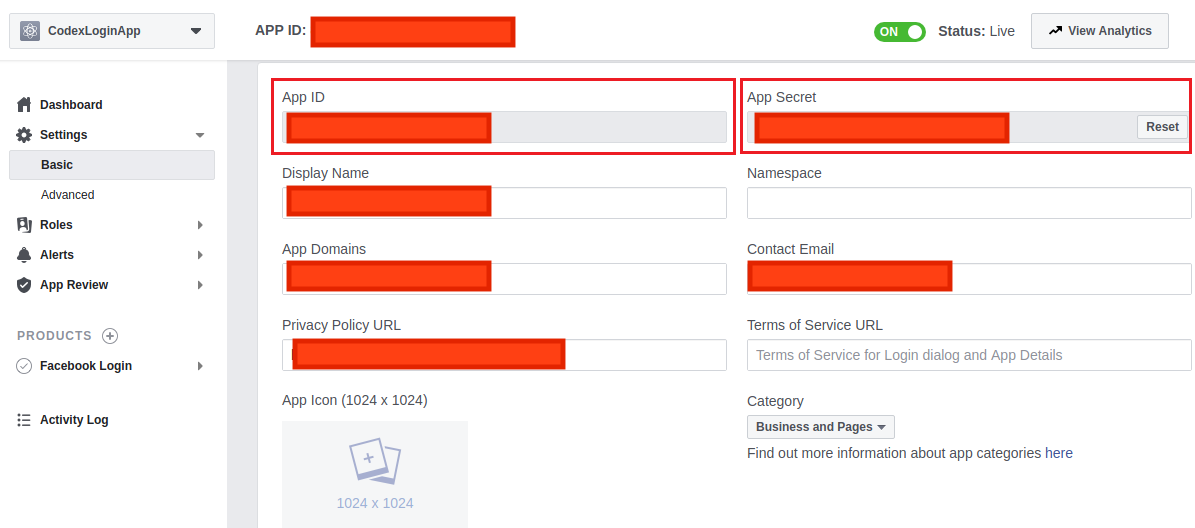Click the Facebook Login checkmark icon
Viewport: 1195px width, 528px height.
pyautogui.click(x=24, y=366)
